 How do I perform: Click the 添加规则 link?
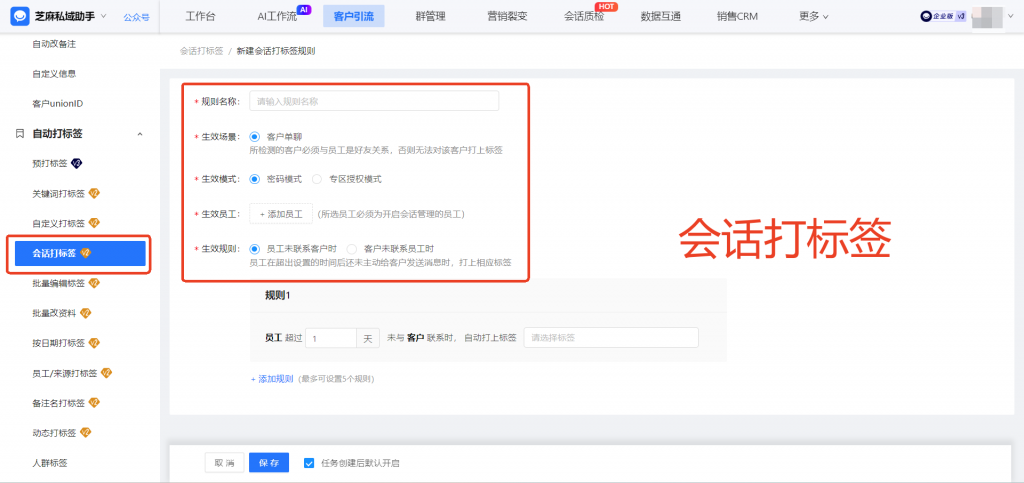click(272, 379)
